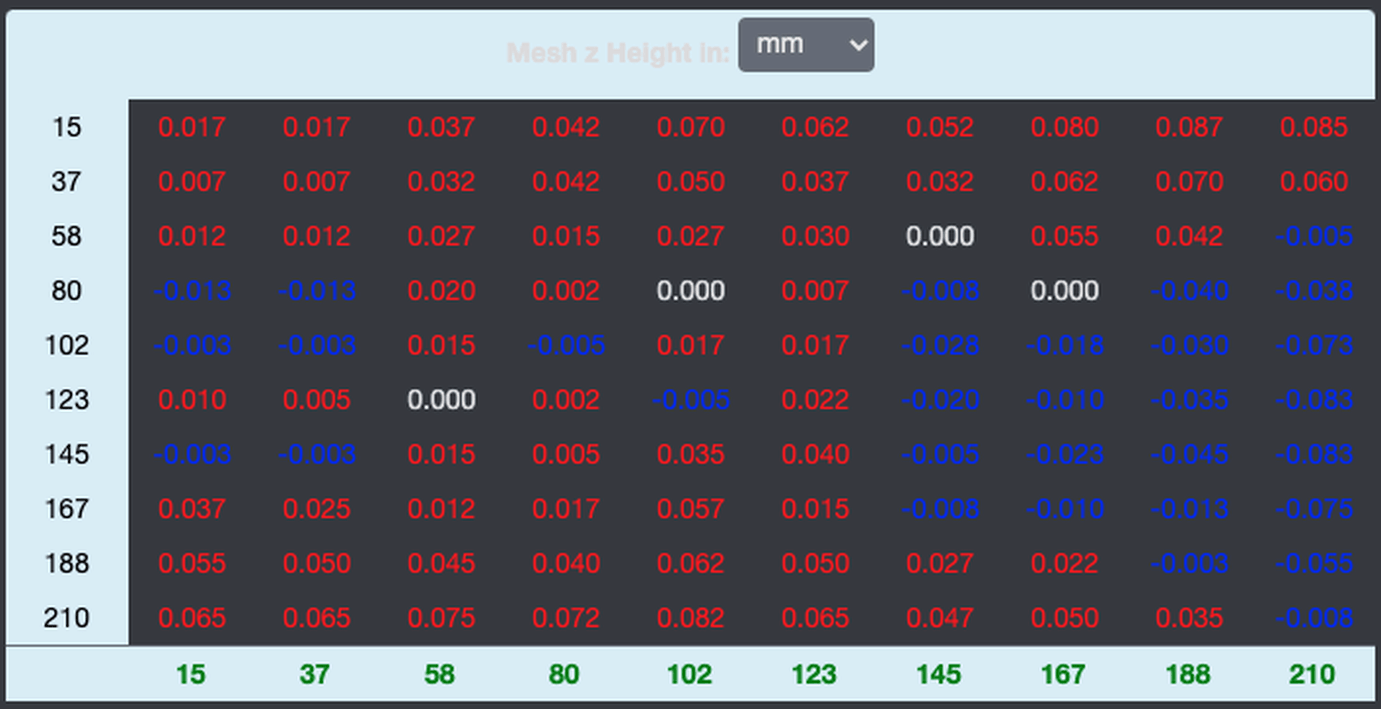Click 0.057 in row 167, column 102

point(691,509)
